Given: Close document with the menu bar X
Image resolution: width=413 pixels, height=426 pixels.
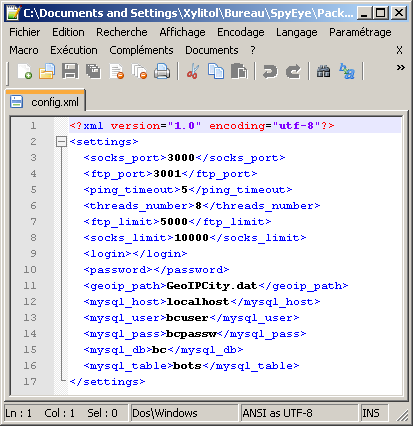Looking at the screenshot, I should (399, 50).
